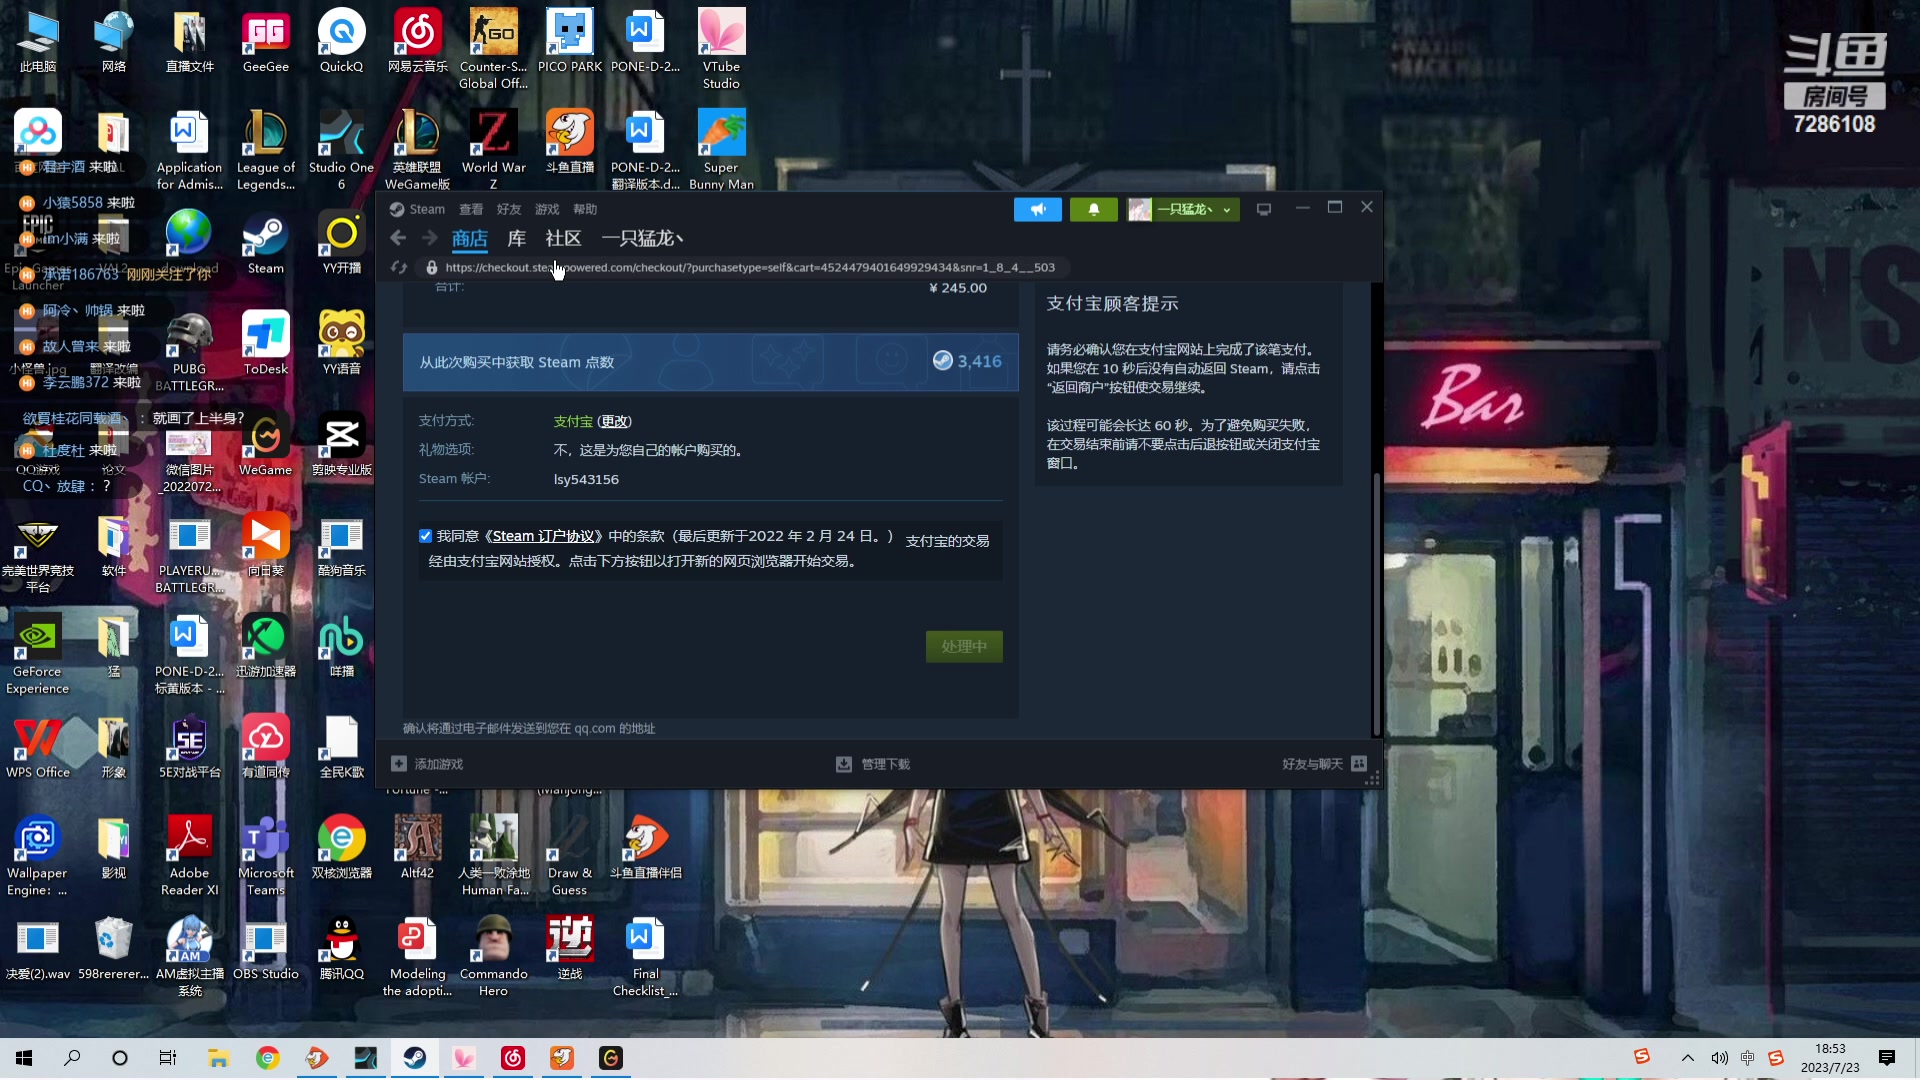The image size is (1920, 1080).
Task: Open the Steam menu in title bar
Action: [426, 209]
